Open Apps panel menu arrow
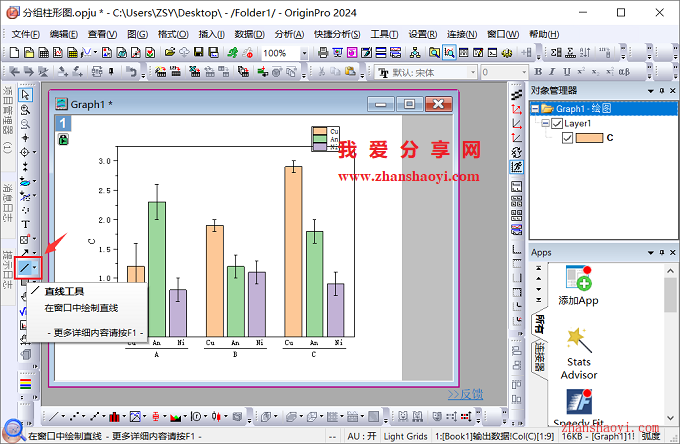 coord(651,252)
